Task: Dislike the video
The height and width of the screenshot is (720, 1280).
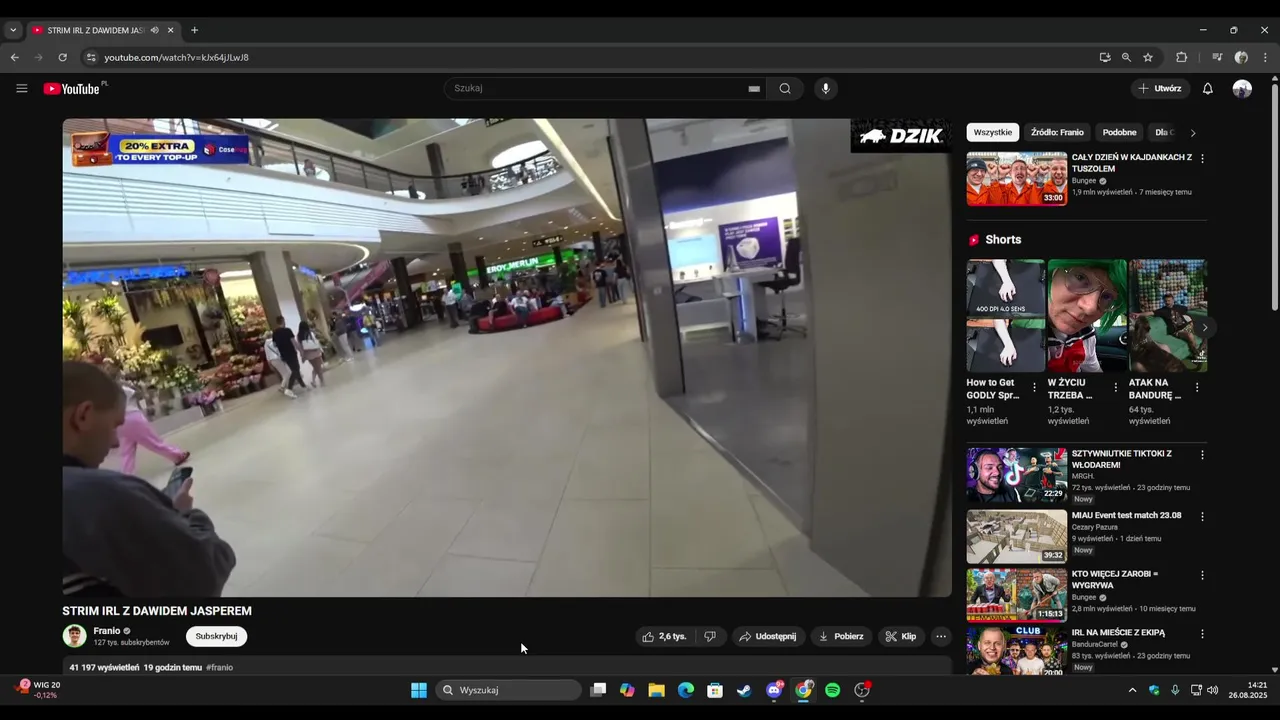Action: [x=710, y=636]
